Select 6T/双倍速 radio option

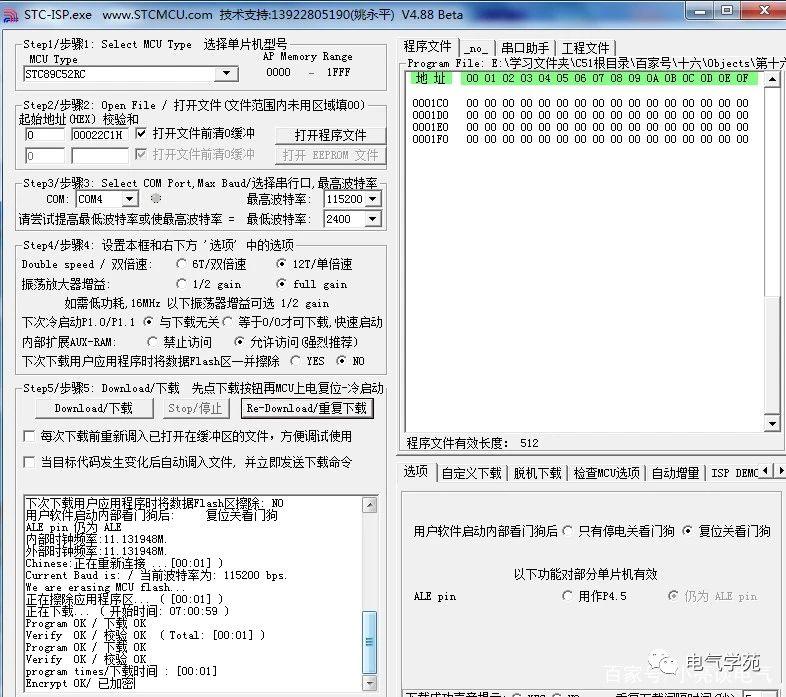(x=181, y=264)
